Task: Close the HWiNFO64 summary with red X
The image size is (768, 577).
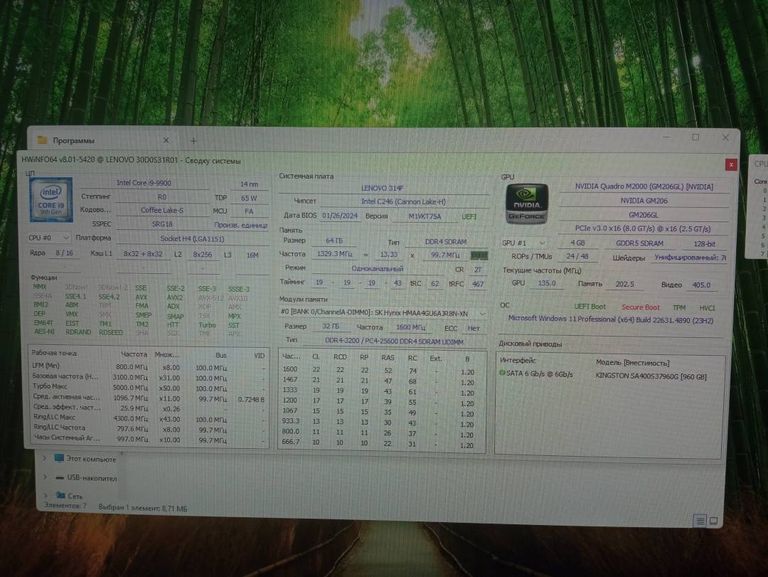Action: coord(731,165)
